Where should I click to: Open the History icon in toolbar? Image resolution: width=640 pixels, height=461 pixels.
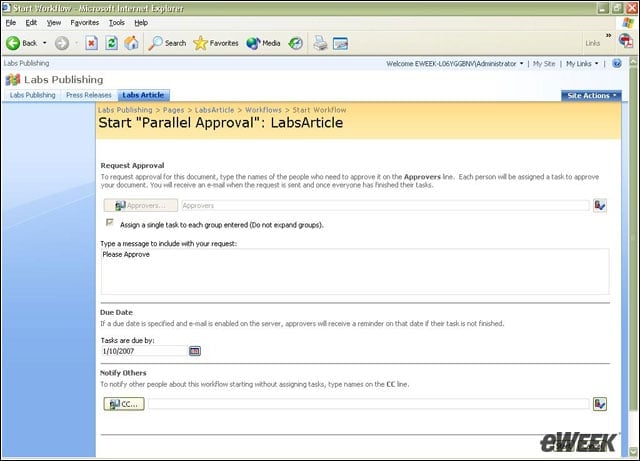pos(296,43)
